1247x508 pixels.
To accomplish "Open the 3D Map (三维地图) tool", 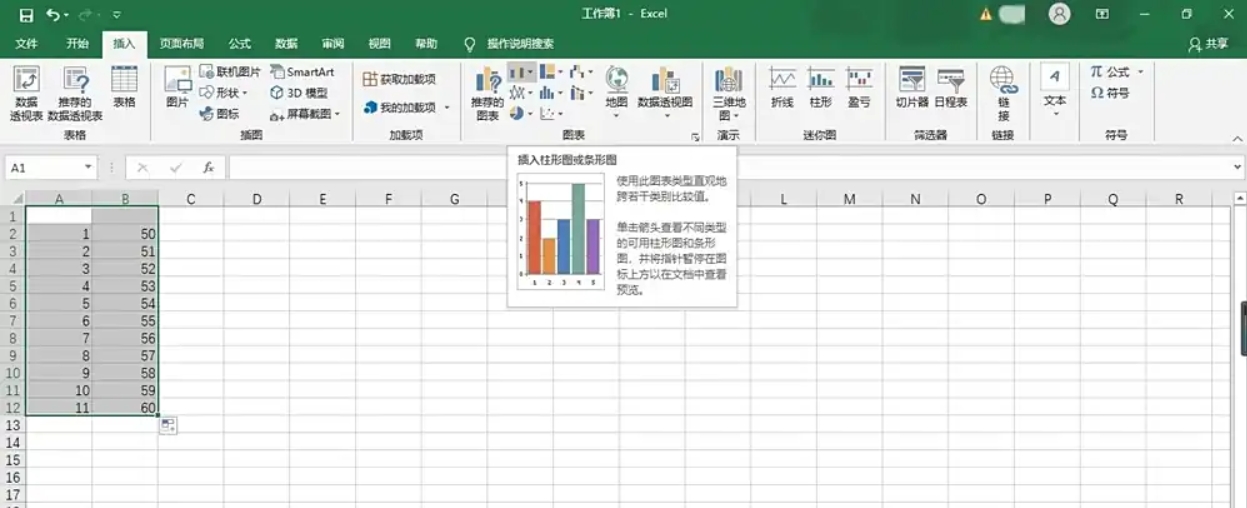I will [x=728, y=94].
